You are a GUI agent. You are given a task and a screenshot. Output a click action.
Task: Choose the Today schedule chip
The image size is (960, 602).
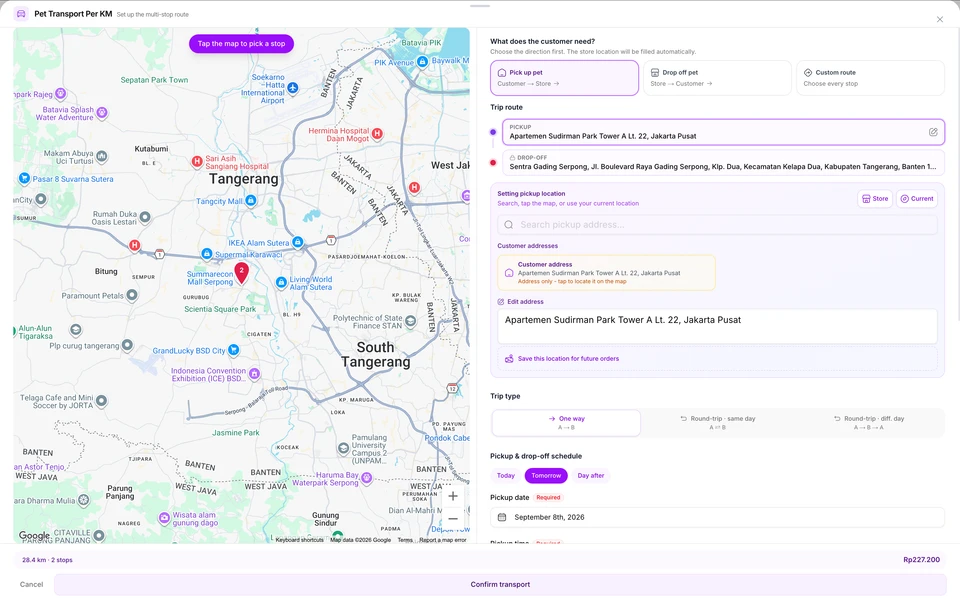point(506,475)
